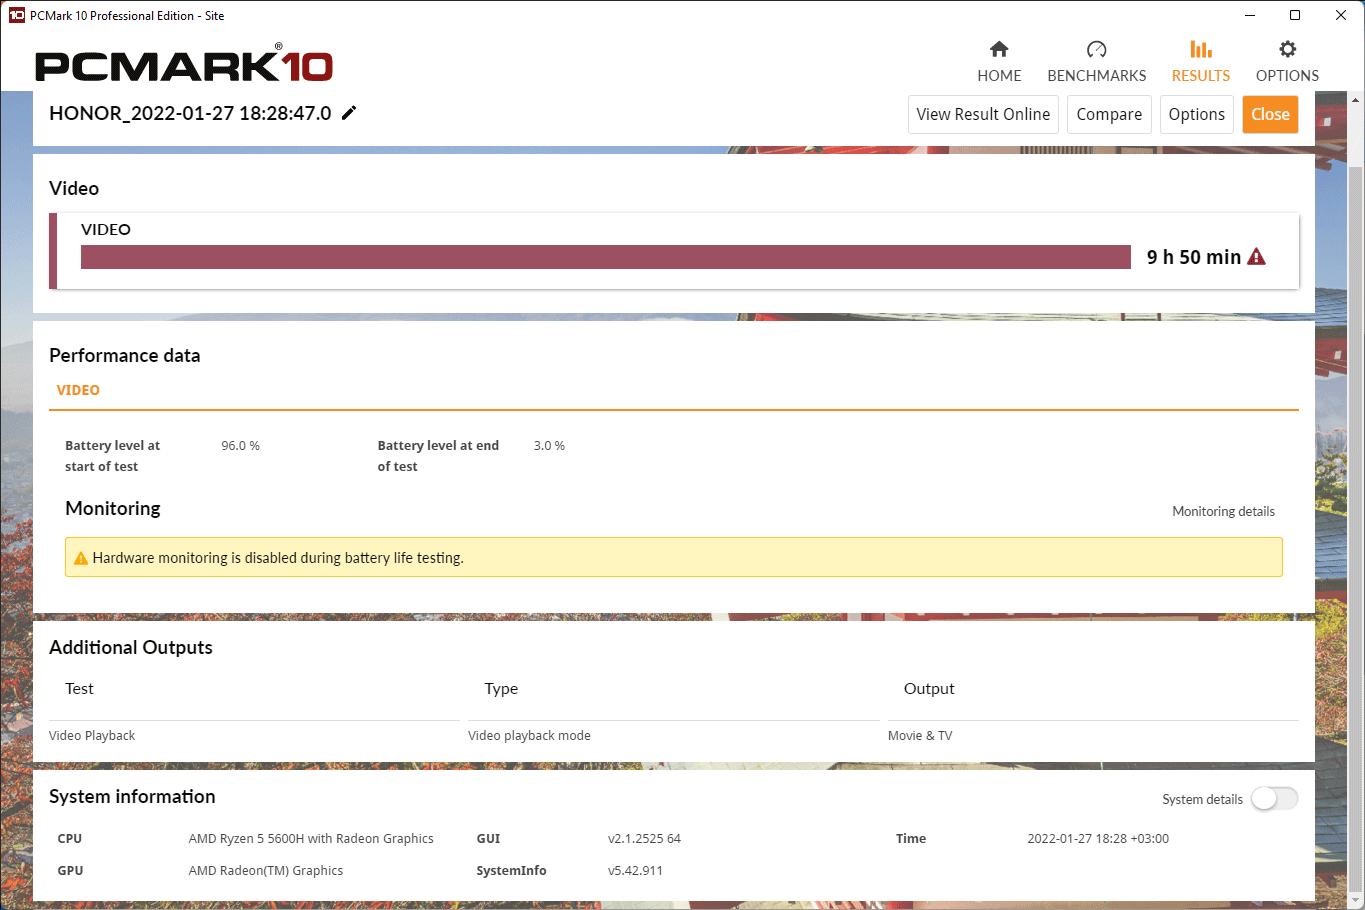
Task: Toggle the System details switch
Action: point(1274,798)
